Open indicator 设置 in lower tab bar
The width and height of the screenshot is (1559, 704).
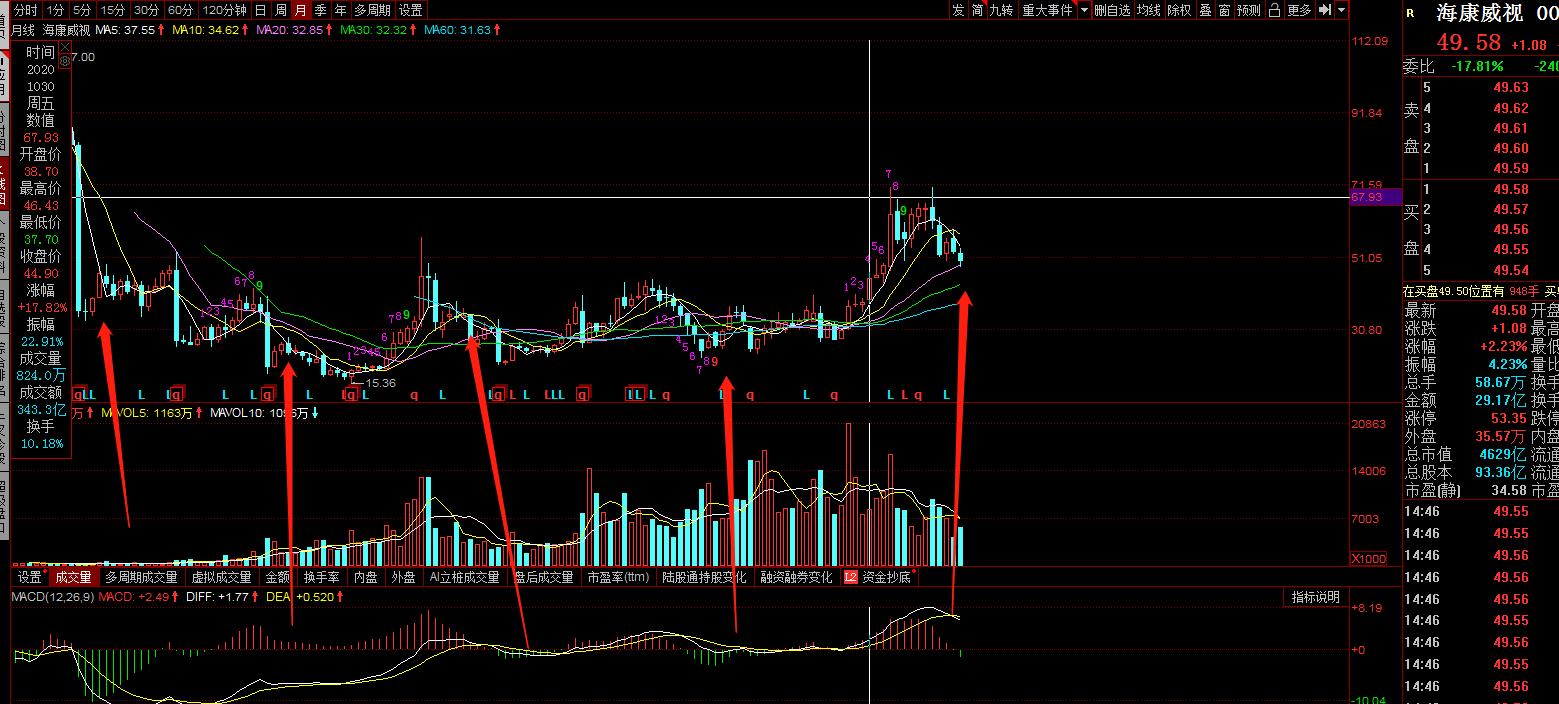pos(30,577)
